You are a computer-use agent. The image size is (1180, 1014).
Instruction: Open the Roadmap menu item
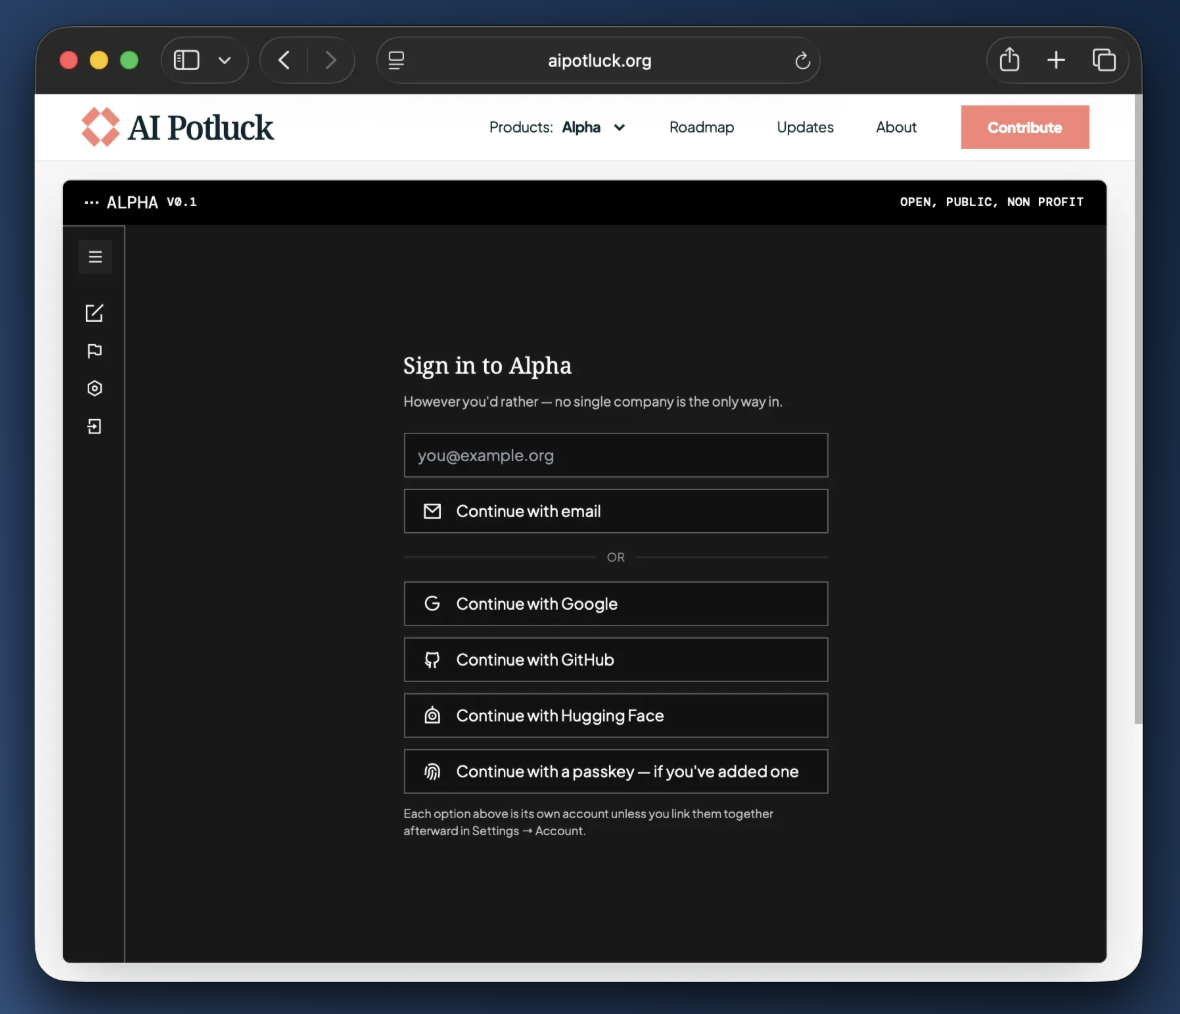pyautogui.click(x=701, y=127)
